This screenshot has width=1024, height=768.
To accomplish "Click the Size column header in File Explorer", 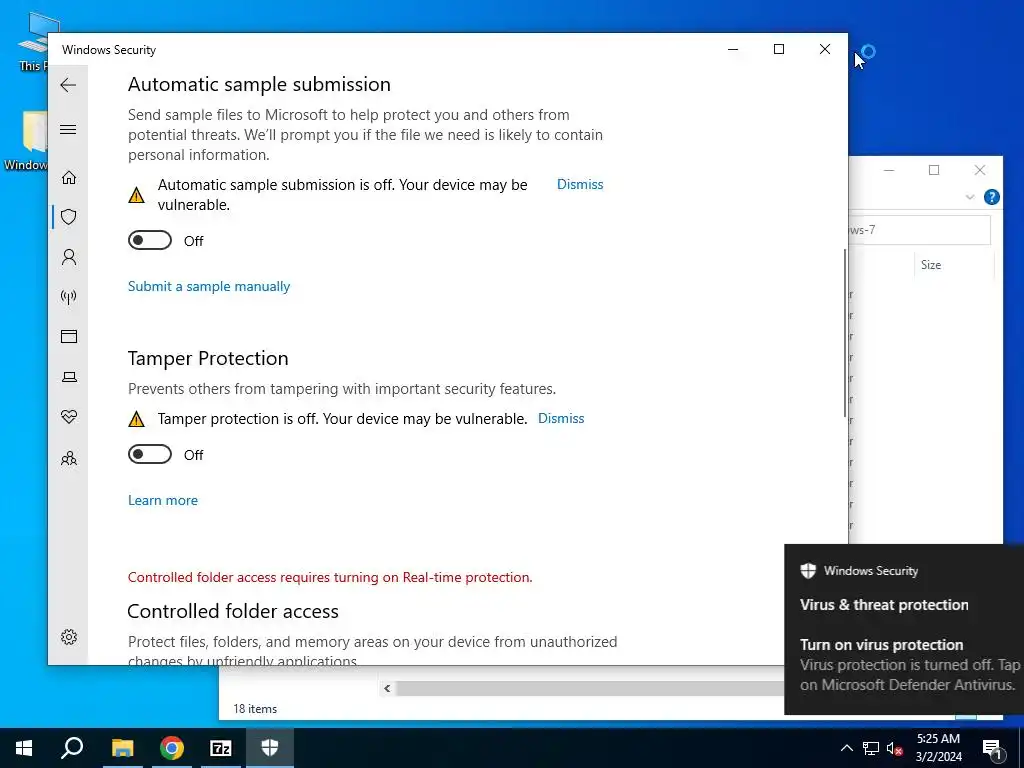I will (931, 264).
